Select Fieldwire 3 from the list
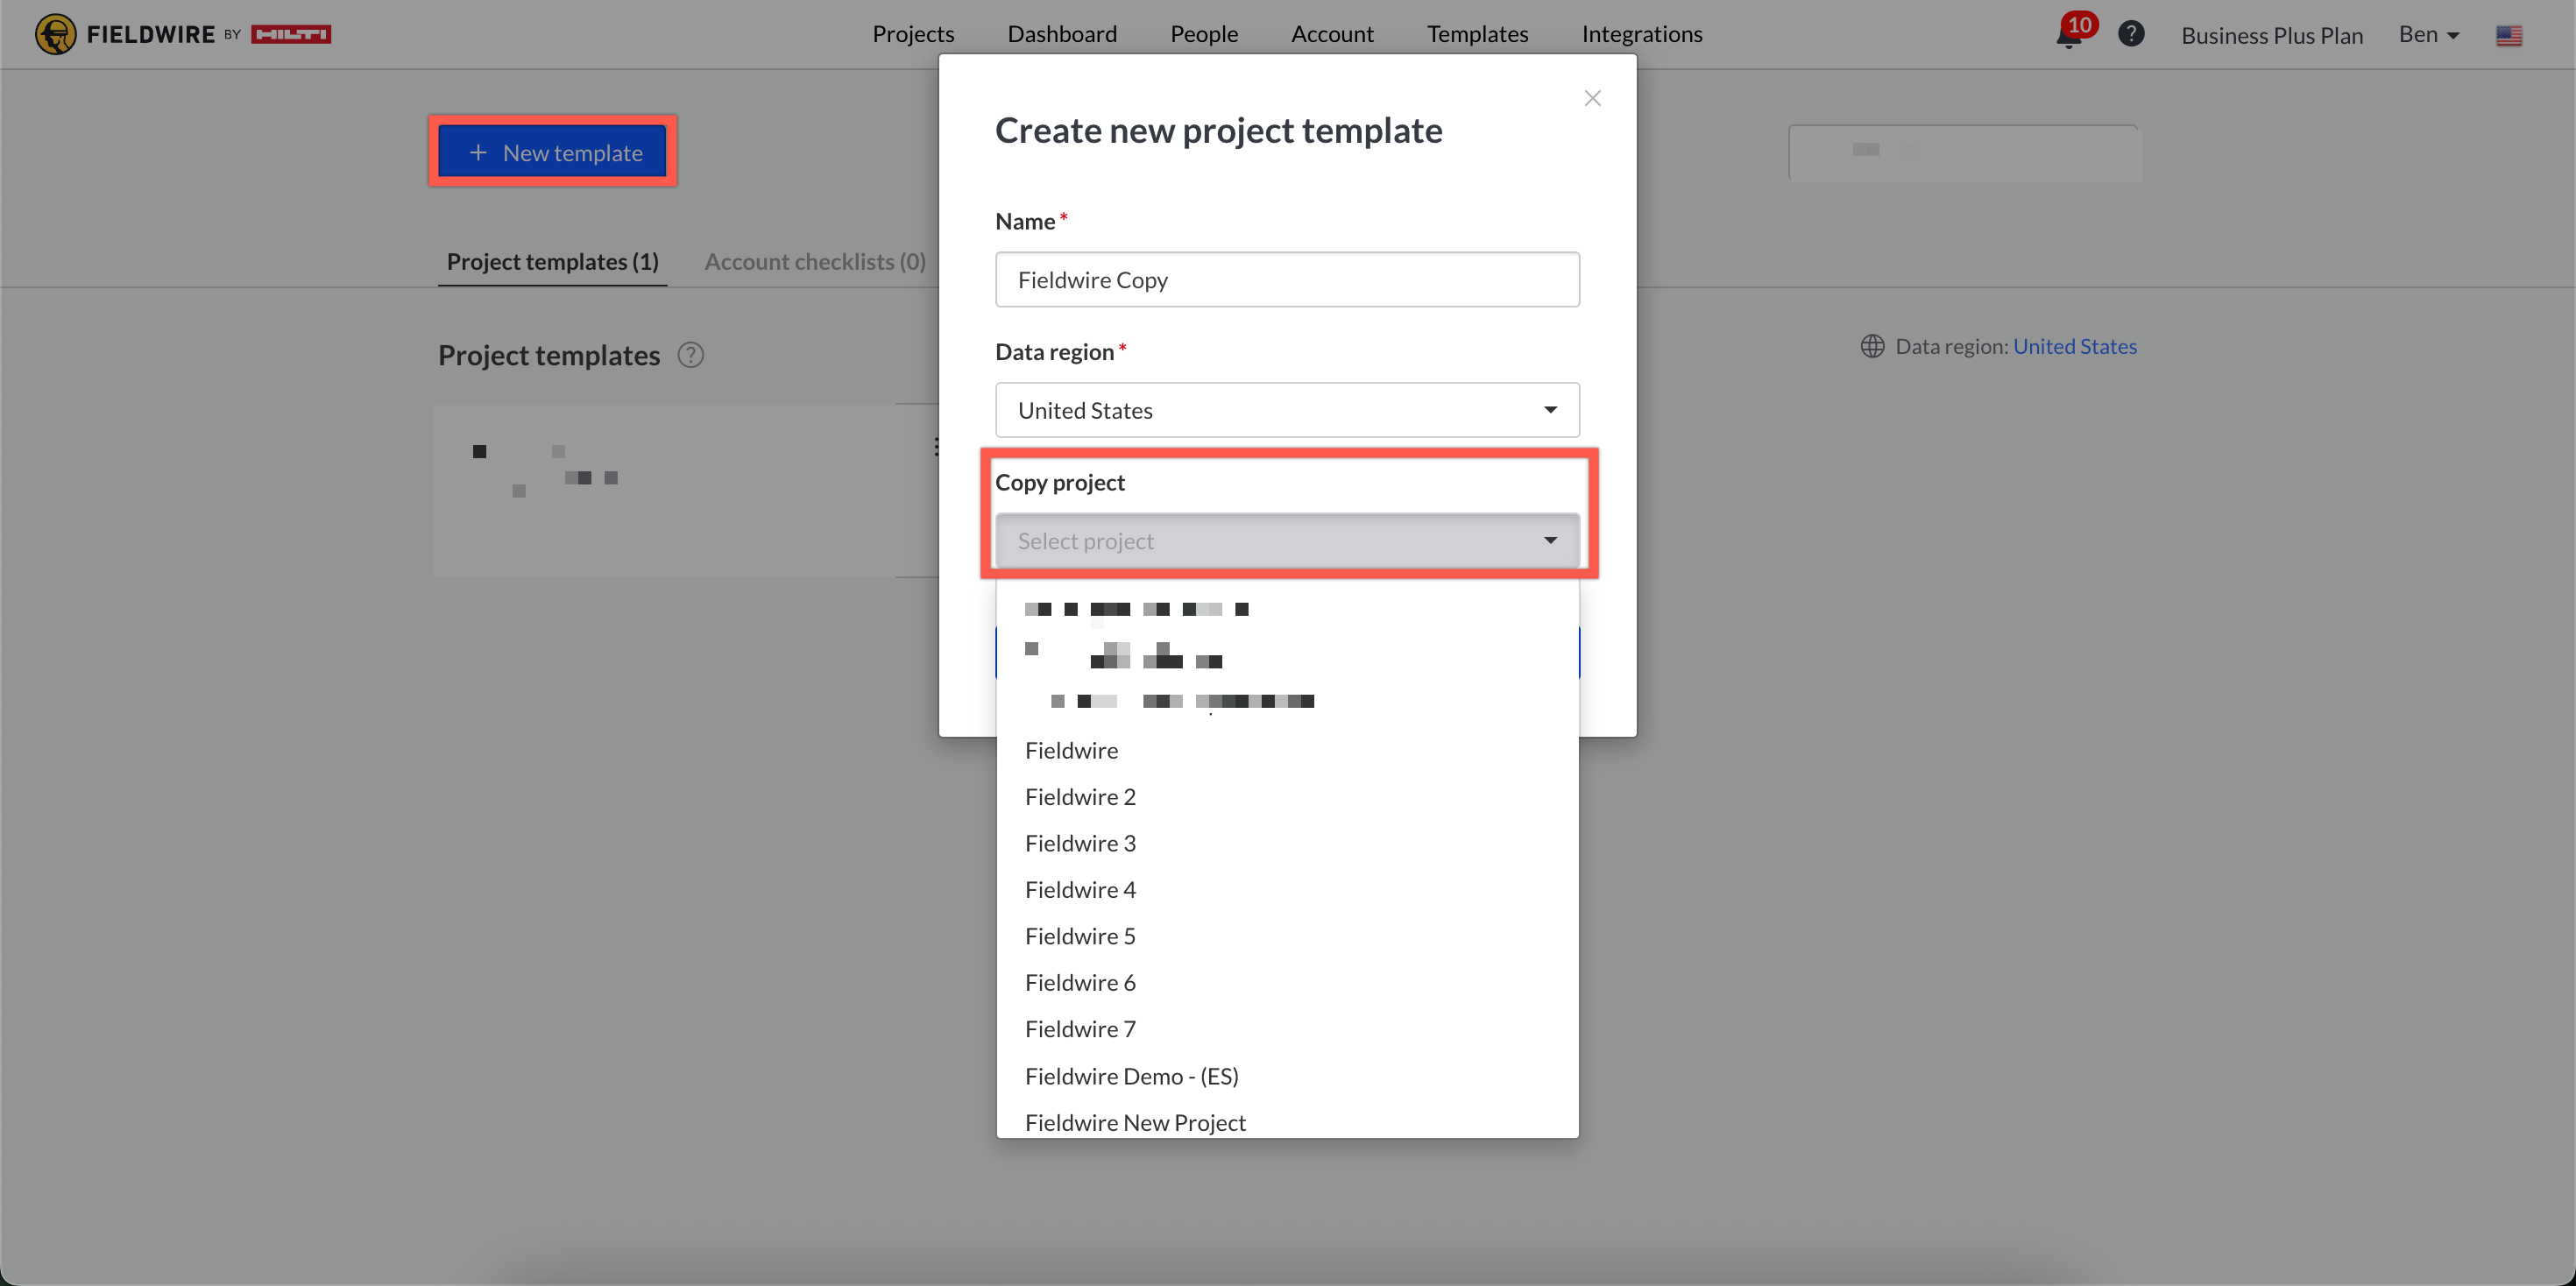 click(x=1080, y=843)
